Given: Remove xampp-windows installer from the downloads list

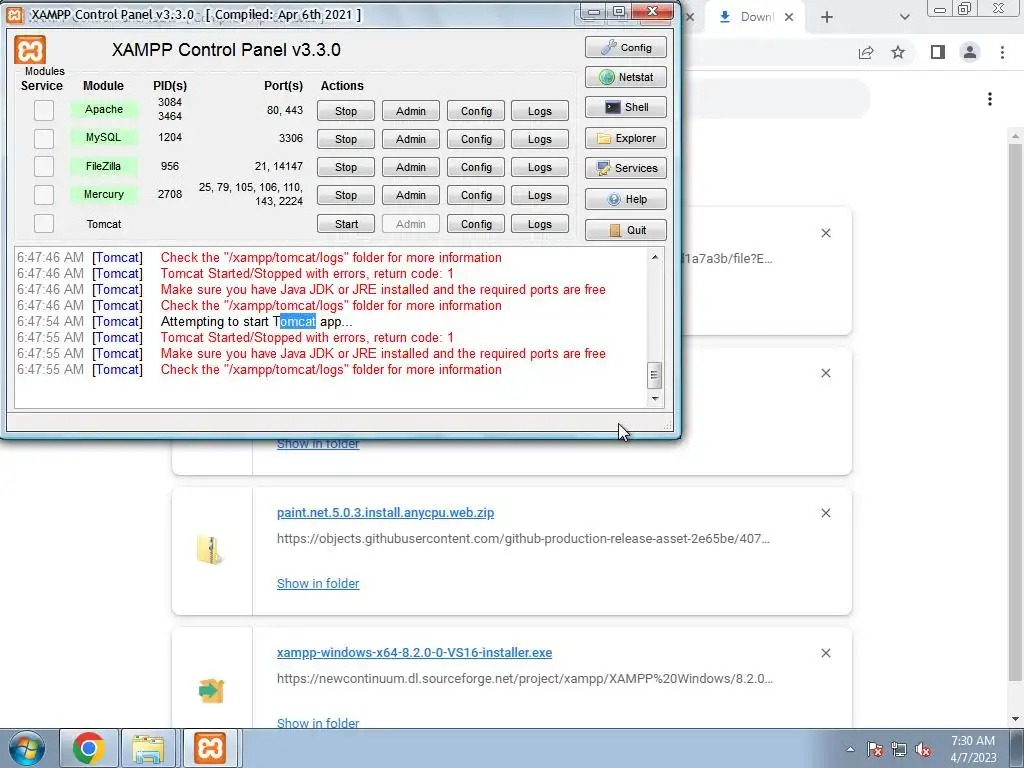Looking at the screenshot, I should pos(825,653).
